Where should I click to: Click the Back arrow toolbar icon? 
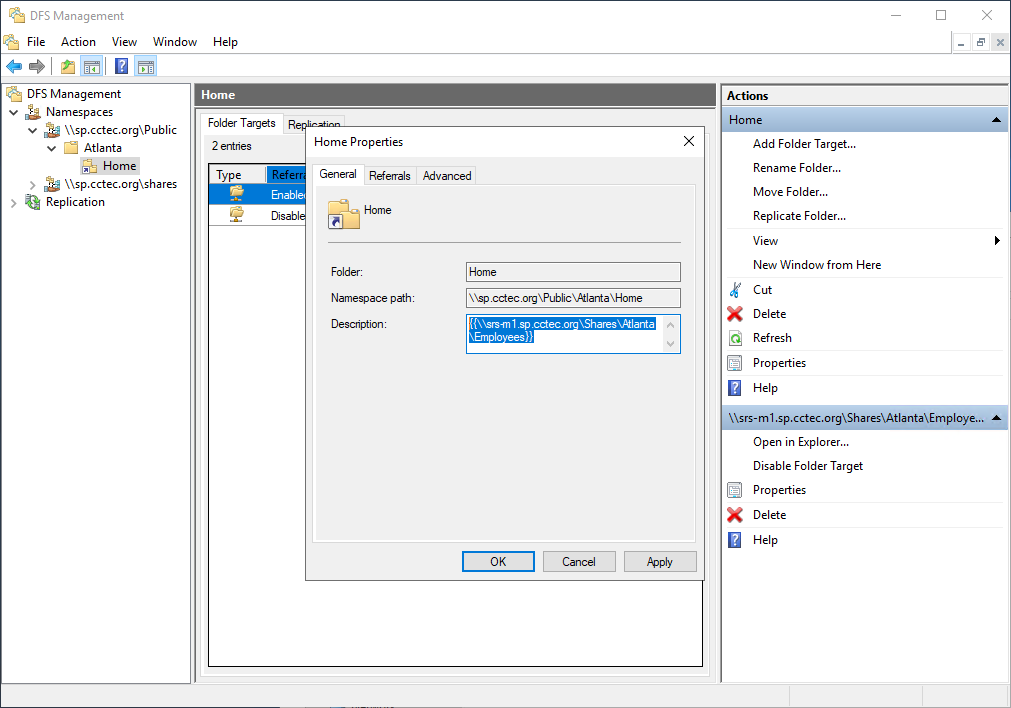pyautogui.click(x=14, y=67)
